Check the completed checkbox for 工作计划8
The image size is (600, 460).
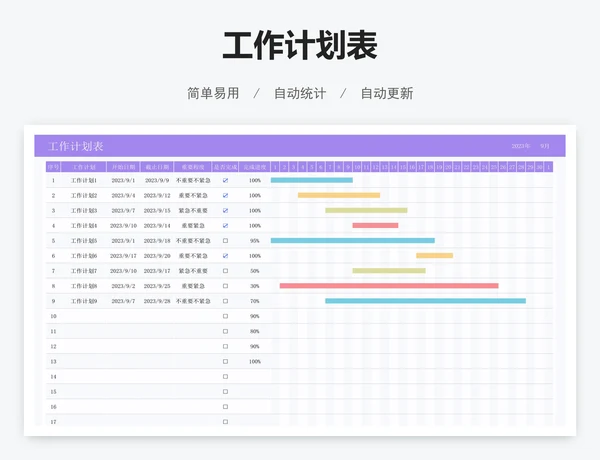[225, 286]
